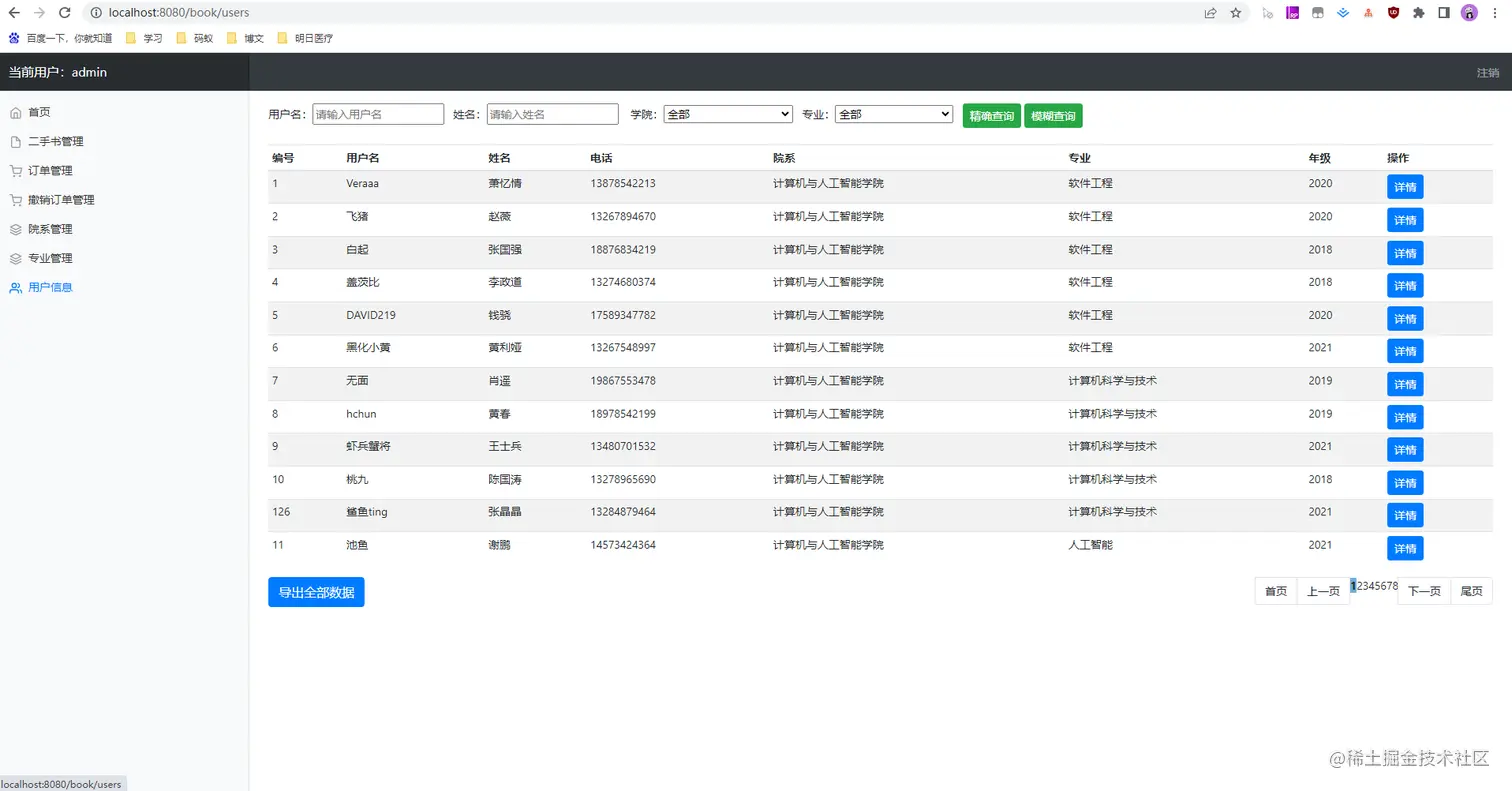Click the browser address bar URL
Viewport: 1512px width, 791px height.
point(179,13)
